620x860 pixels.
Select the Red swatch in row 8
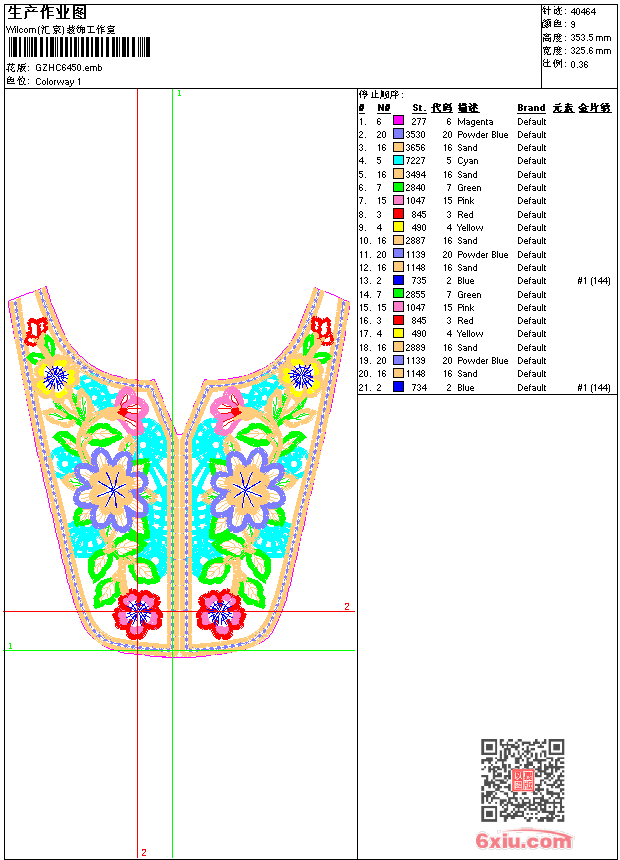(398, 214)
